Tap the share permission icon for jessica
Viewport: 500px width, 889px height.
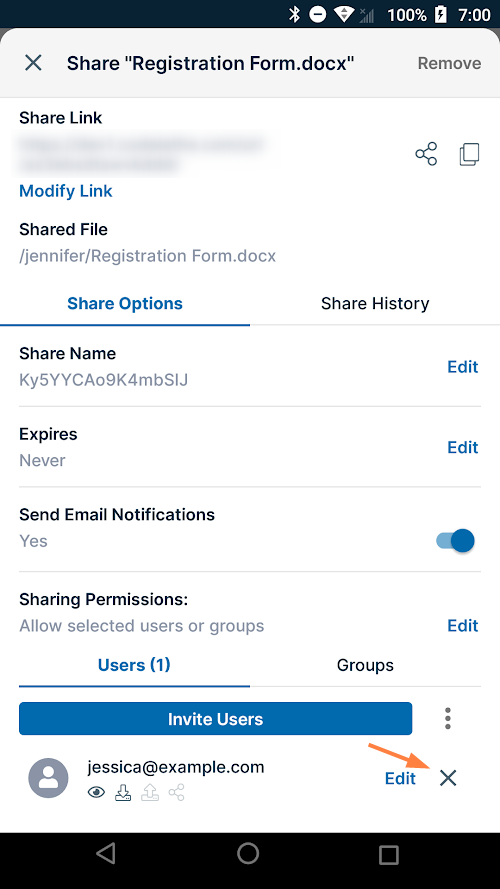click(176, 792)
